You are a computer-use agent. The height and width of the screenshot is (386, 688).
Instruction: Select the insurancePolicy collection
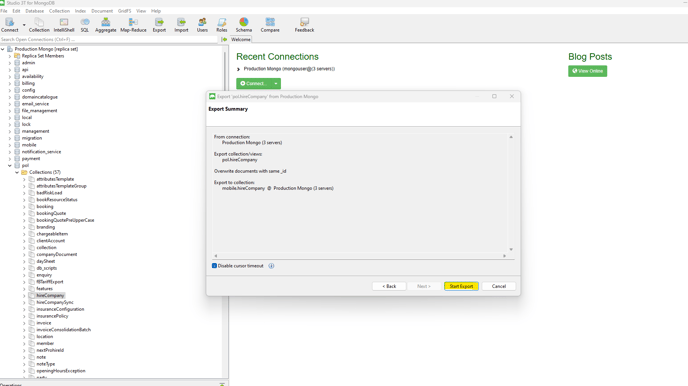(52, 316)
